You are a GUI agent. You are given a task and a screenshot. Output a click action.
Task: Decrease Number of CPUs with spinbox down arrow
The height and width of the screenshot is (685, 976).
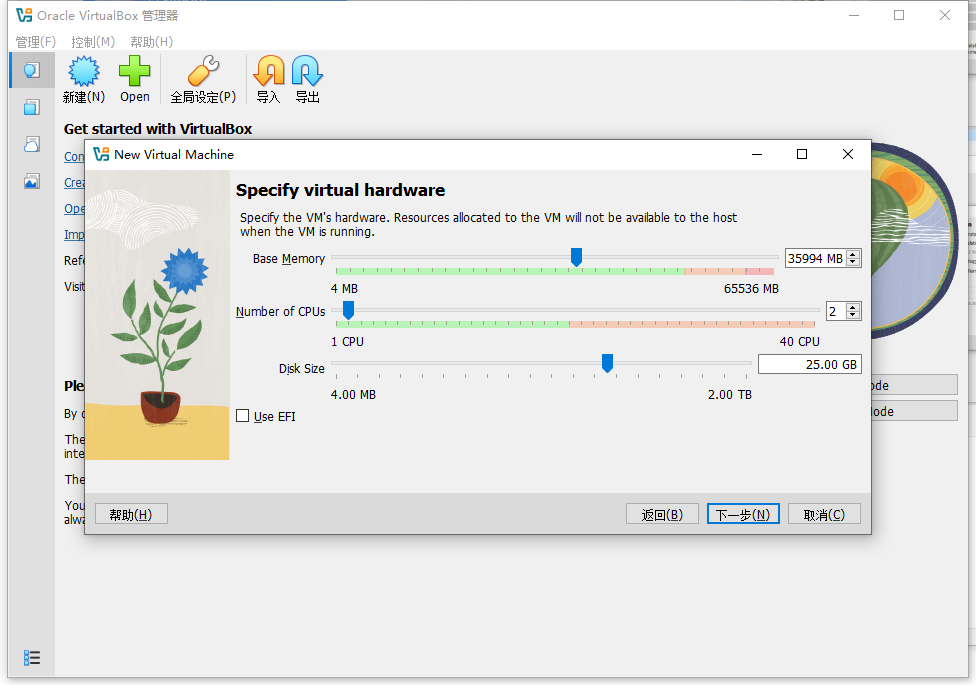[x=853, y=315]
